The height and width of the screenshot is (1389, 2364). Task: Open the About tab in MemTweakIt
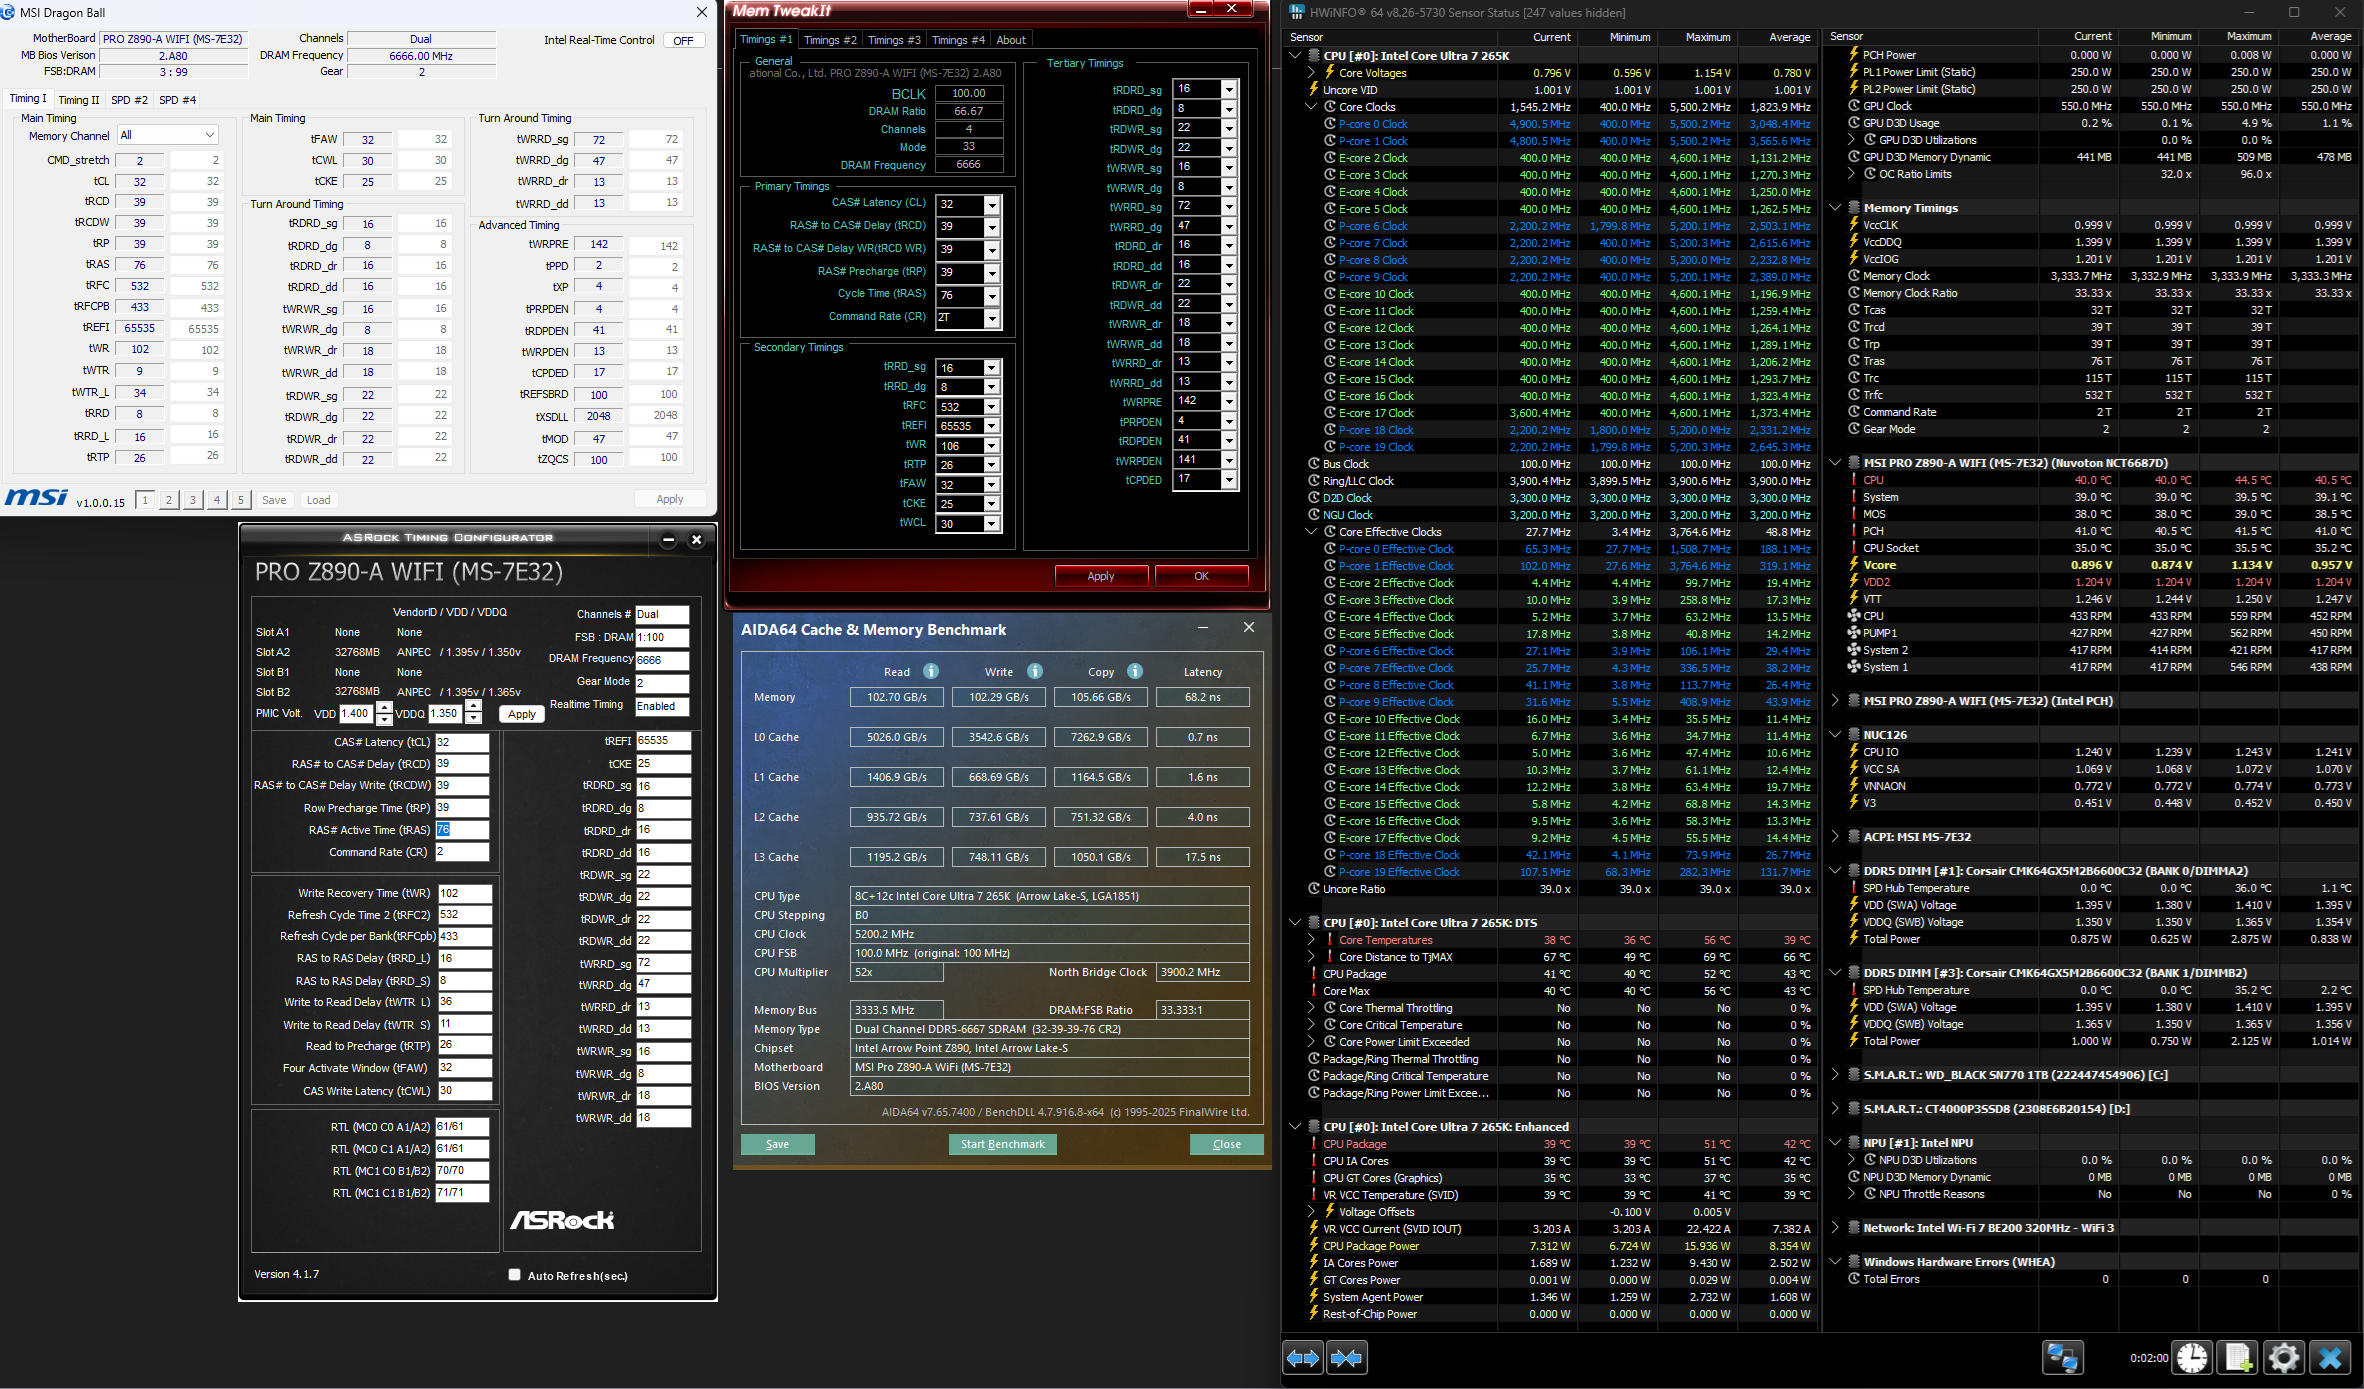pyautogui.click(x=1011, y=40)
